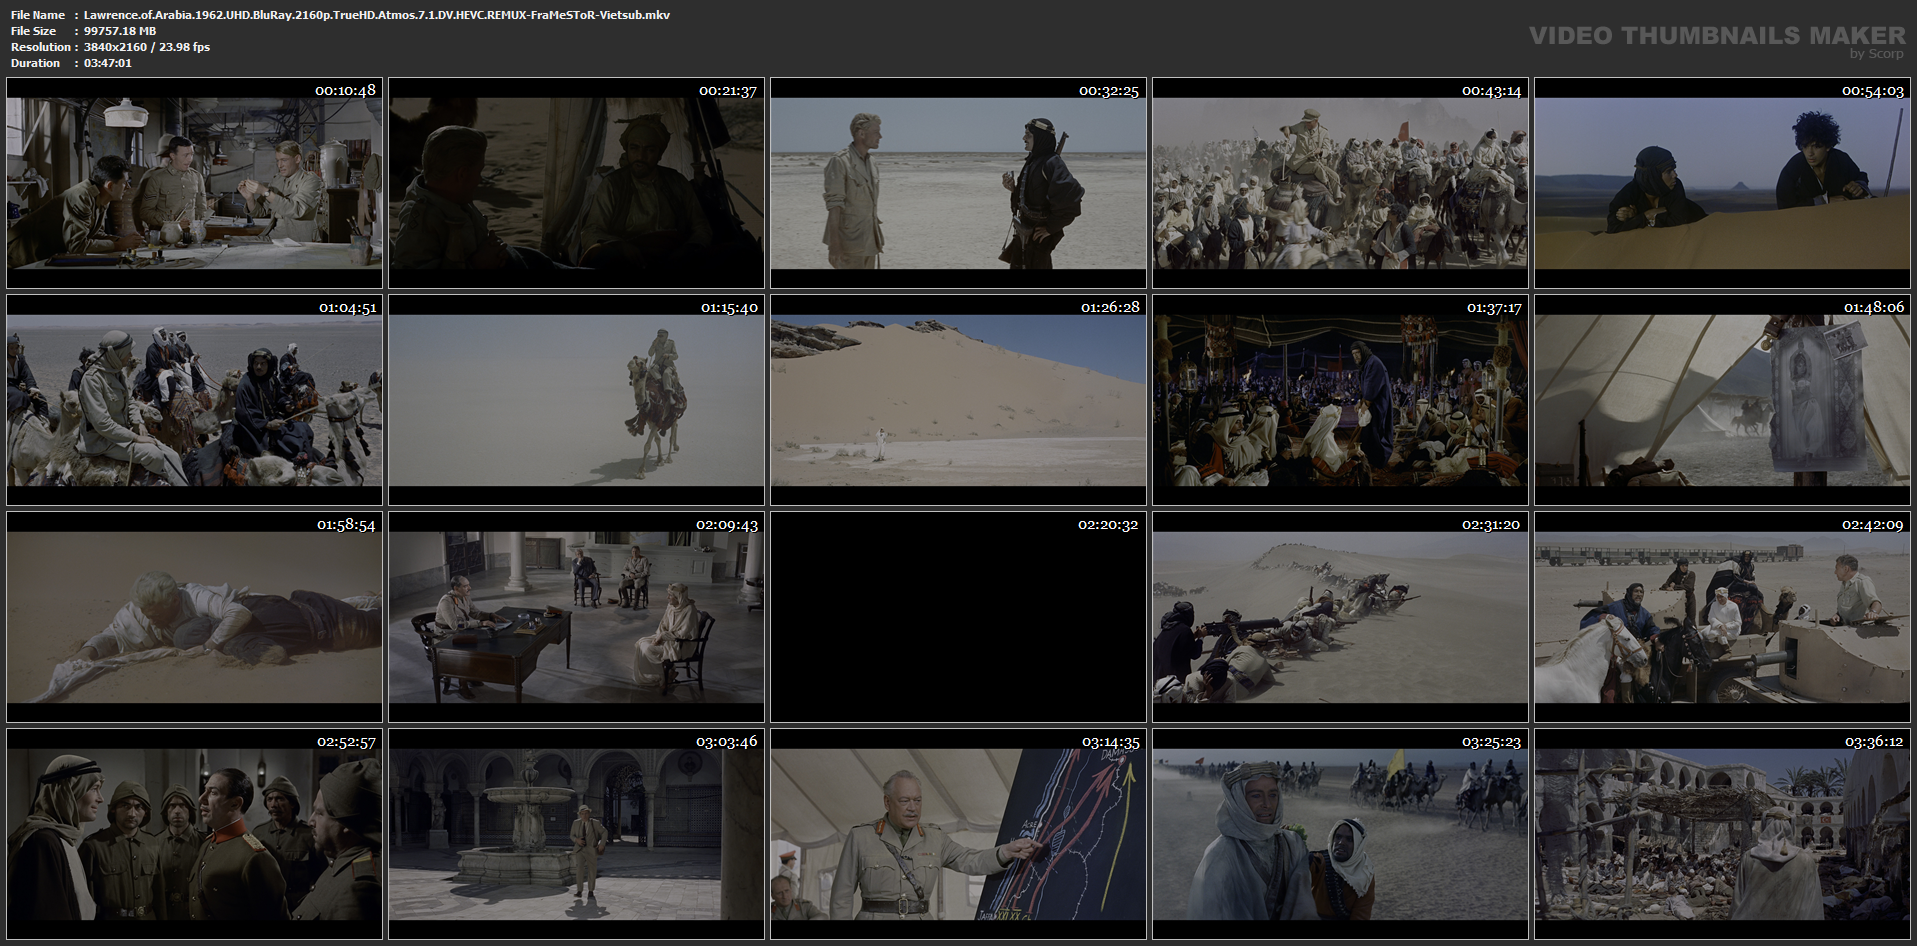Select the frame stamped 01:04:51

(194, 400)
